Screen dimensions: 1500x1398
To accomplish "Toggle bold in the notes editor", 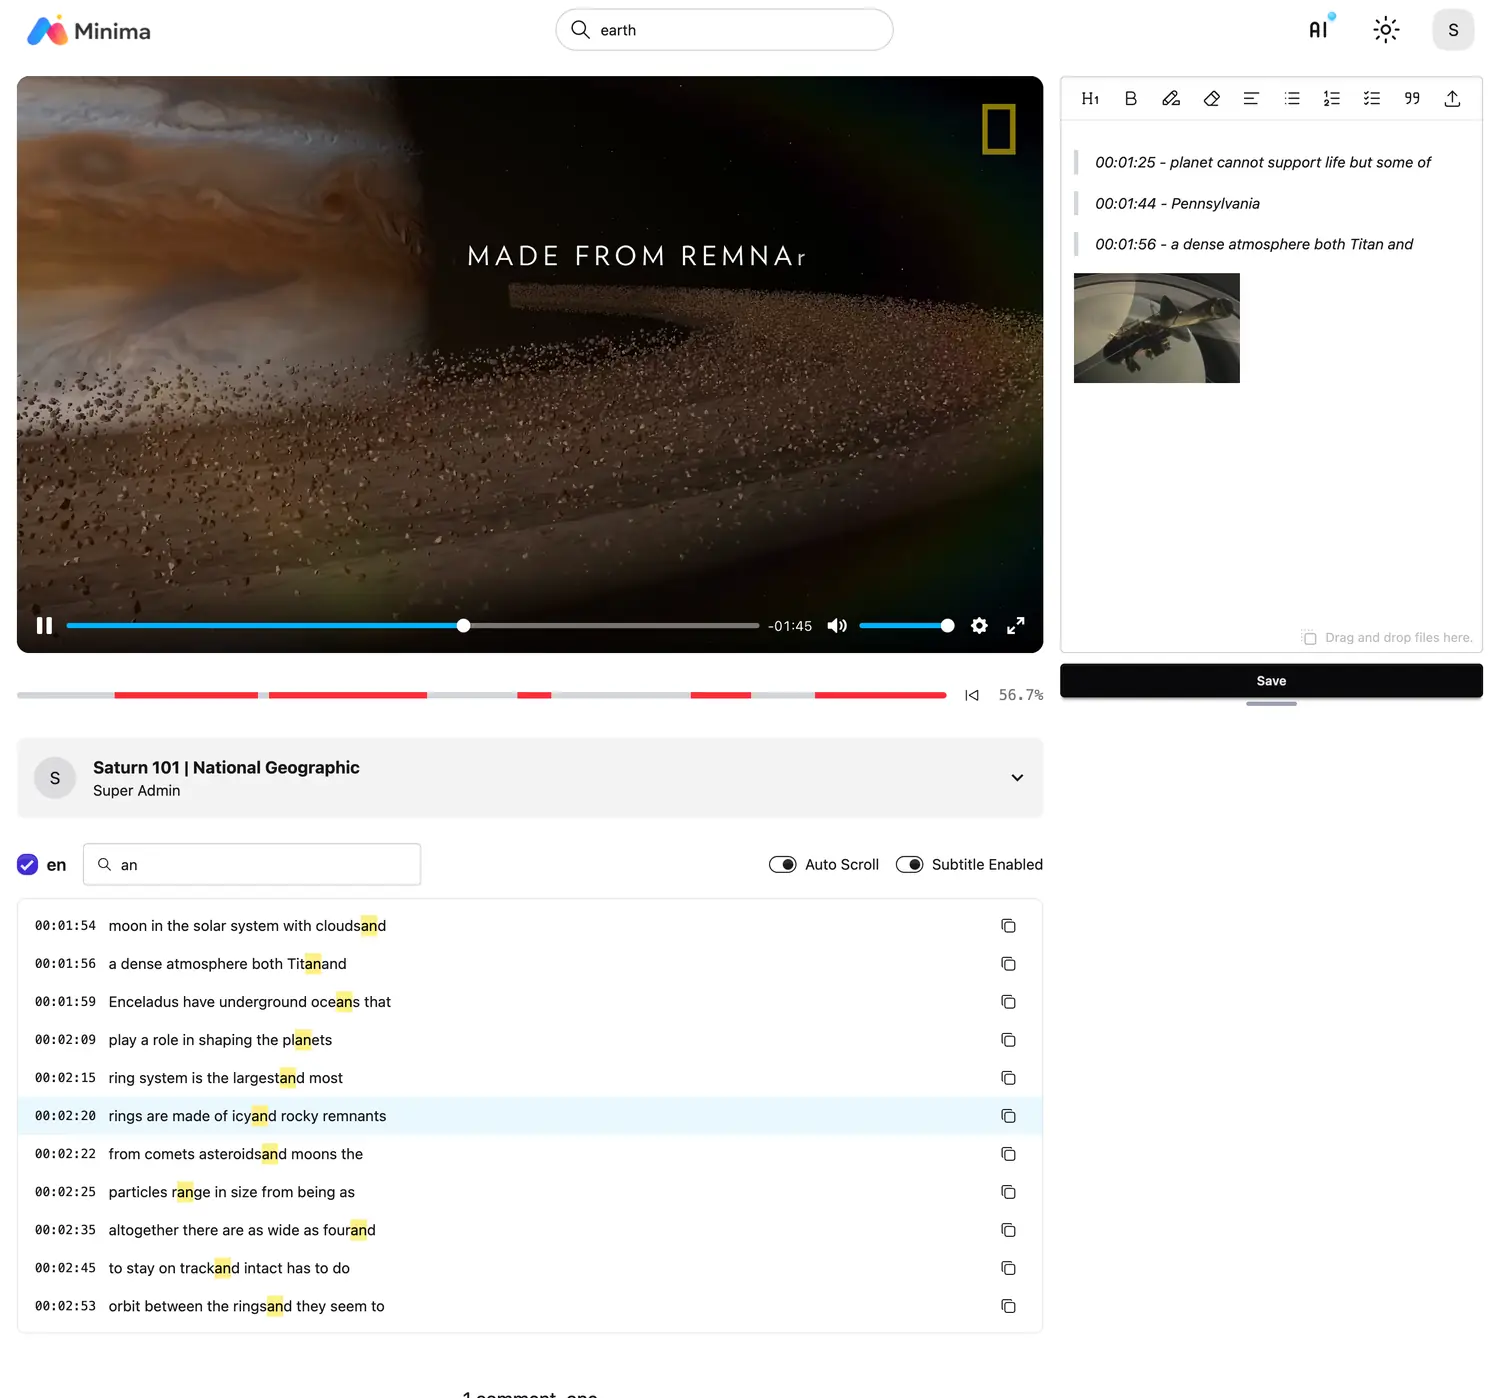I will pos(1130,98).
